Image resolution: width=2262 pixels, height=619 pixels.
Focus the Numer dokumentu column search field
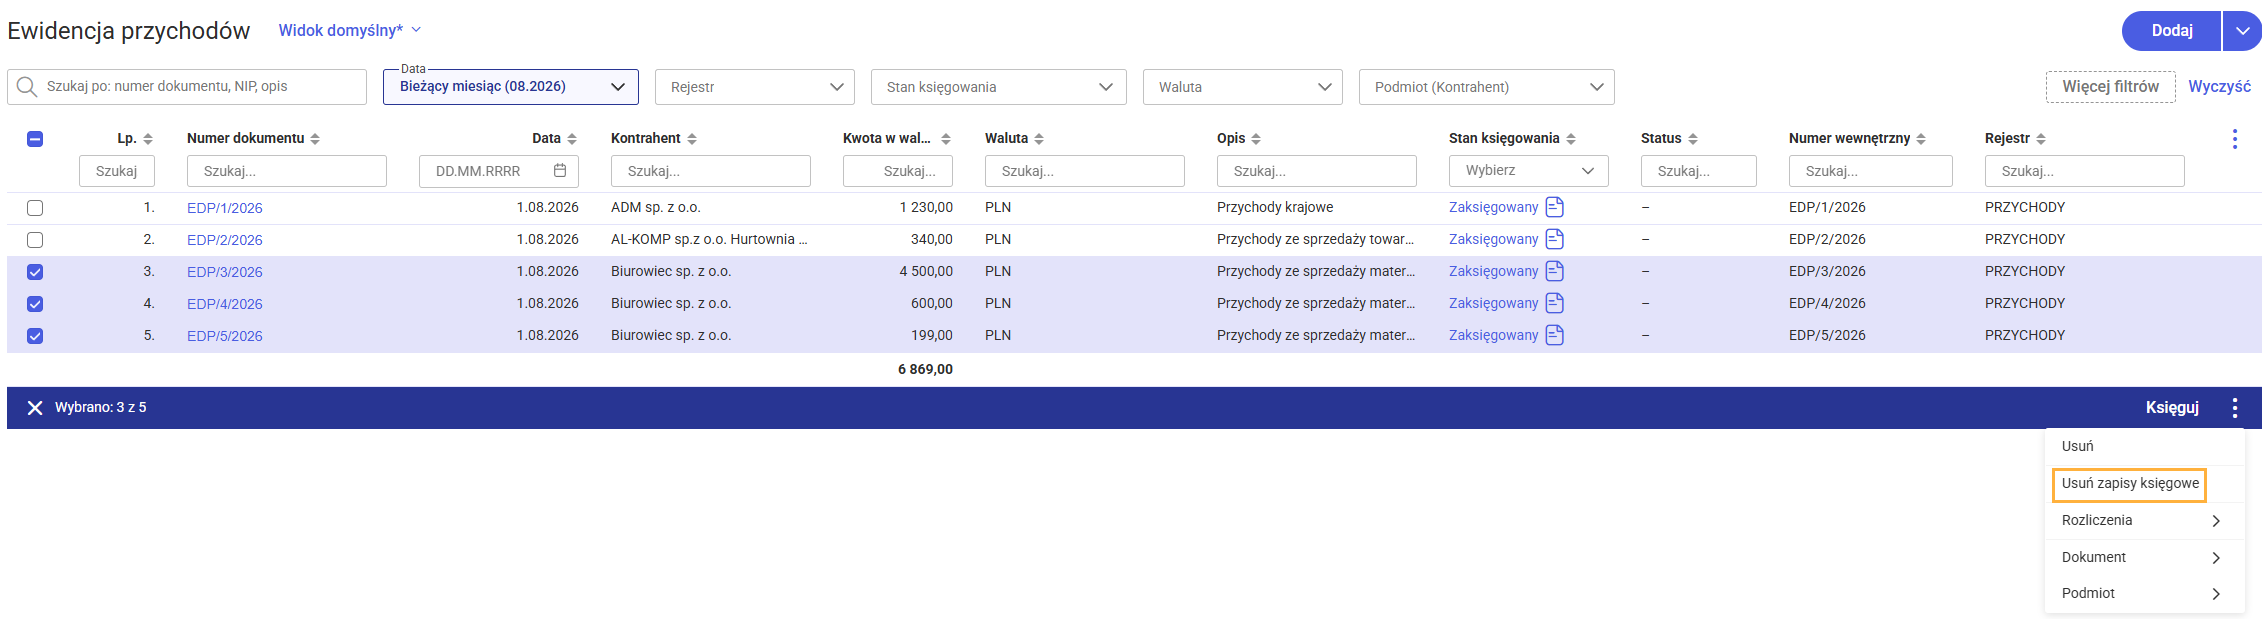[x=287, y=171]
